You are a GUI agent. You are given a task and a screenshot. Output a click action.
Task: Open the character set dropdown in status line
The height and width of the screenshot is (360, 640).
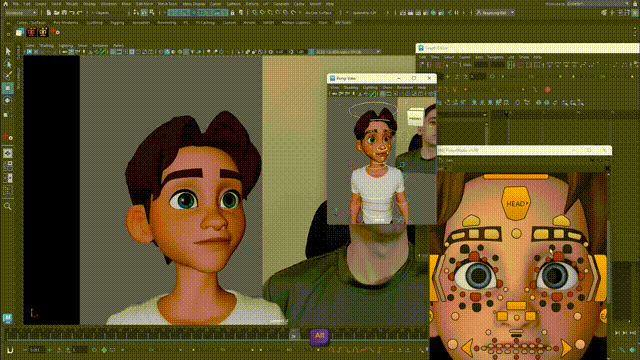click(495, 13)
